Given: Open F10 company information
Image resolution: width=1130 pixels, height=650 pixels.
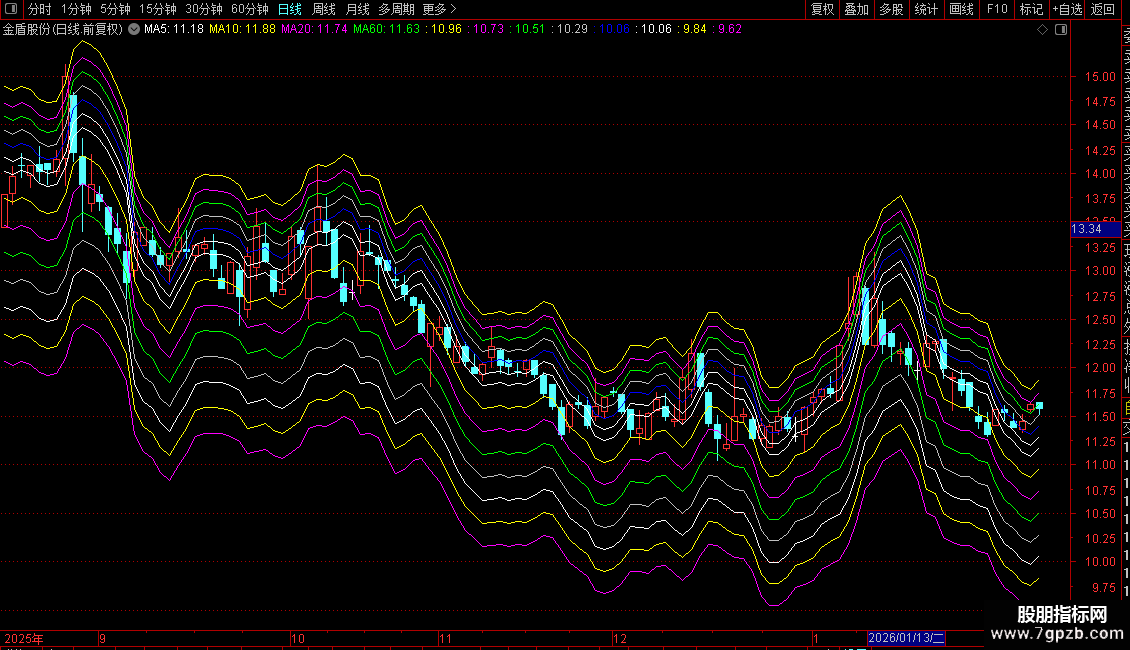Looking at the screenshot, I should (x=997, y=9).
